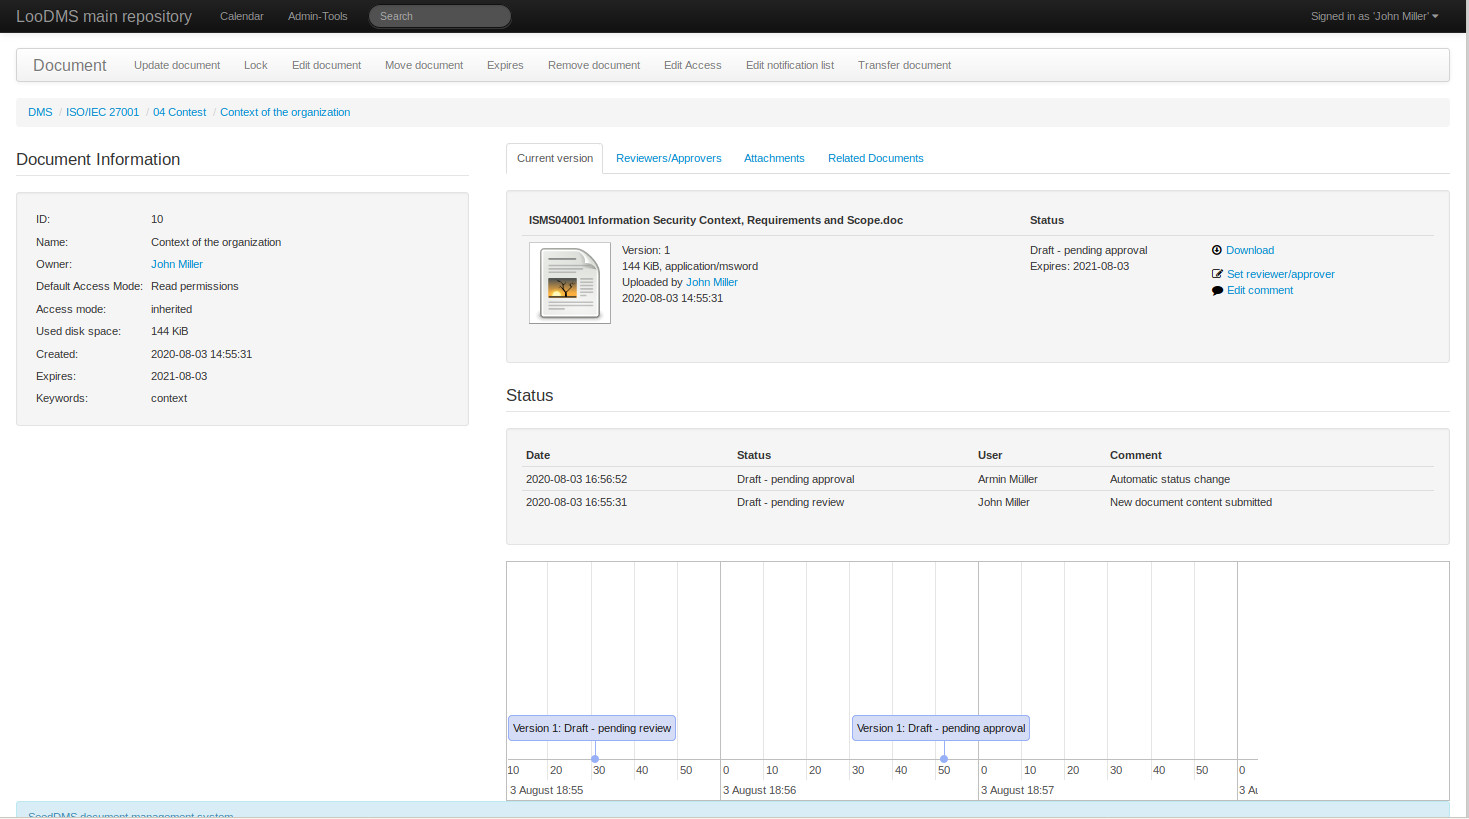Open the Admin-Tools menu

click(x=318, y=16)
